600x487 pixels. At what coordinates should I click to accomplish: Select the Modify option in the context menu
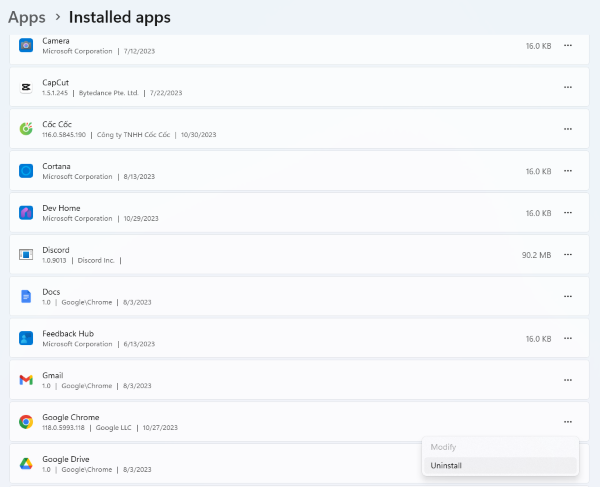442,447
